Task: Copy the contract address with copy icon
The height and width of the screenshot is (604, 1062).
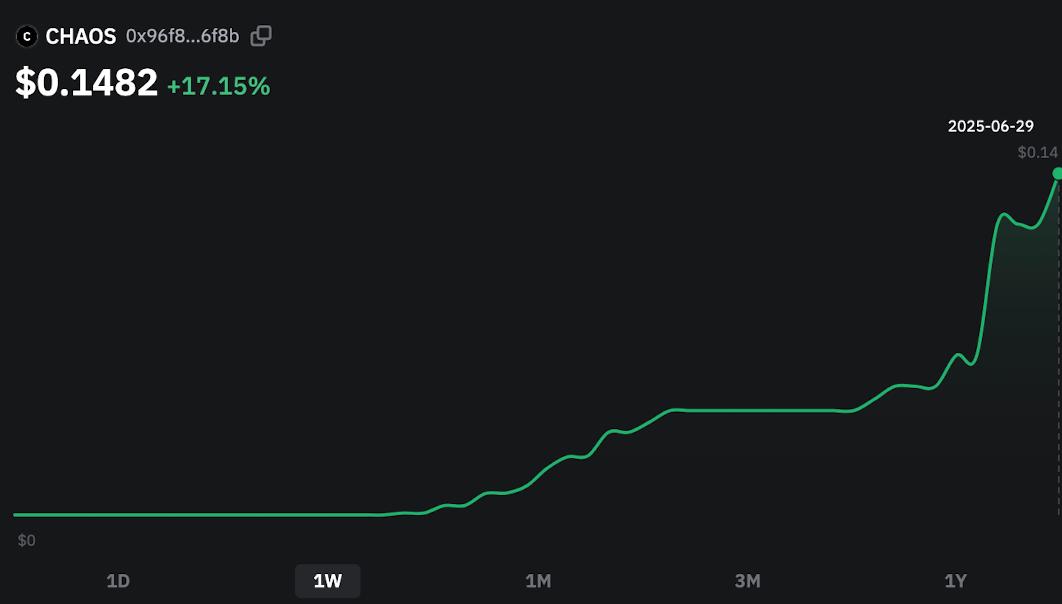Action: point(261,36)
